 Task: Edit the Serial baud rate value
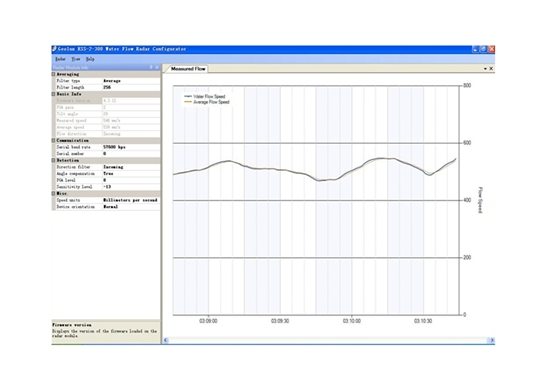click(131, 147)
